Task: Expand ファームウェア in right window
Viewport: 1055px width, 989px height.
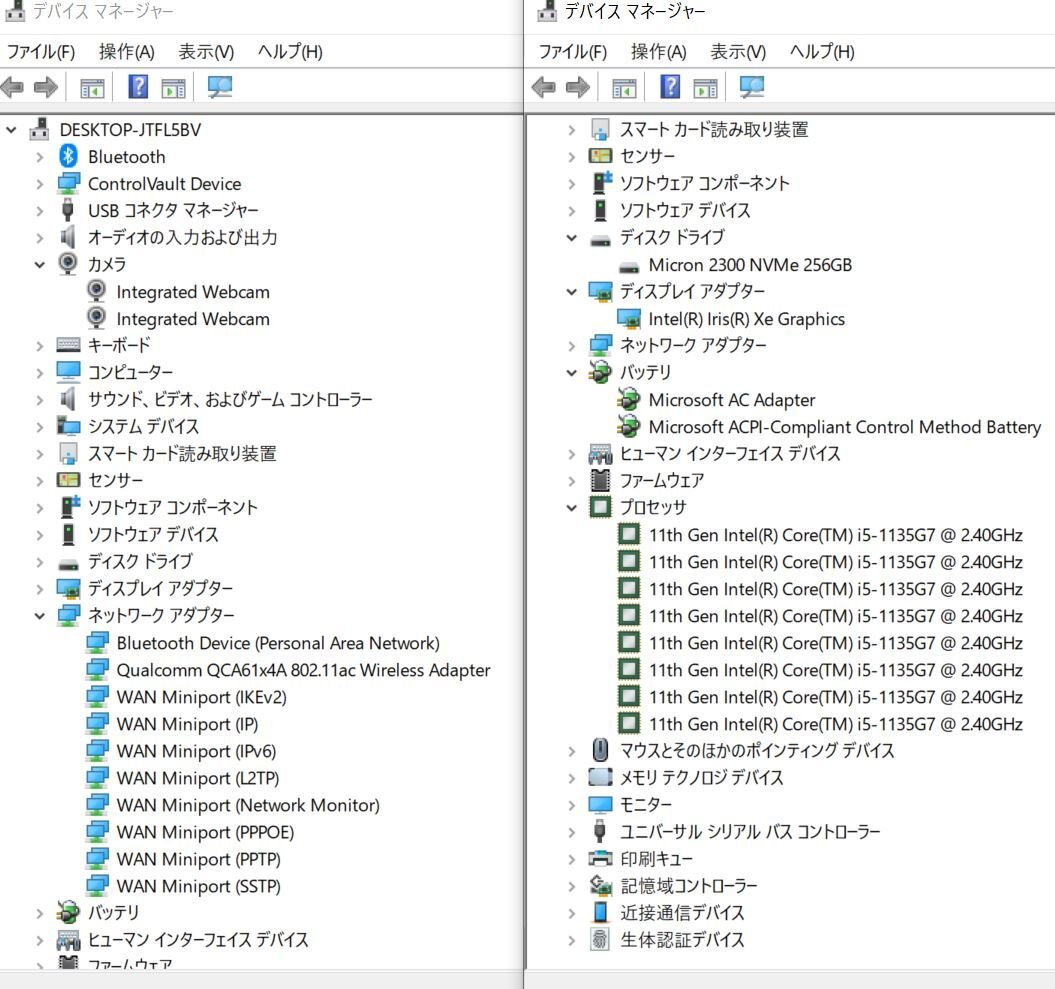Action: pos(572,480)
